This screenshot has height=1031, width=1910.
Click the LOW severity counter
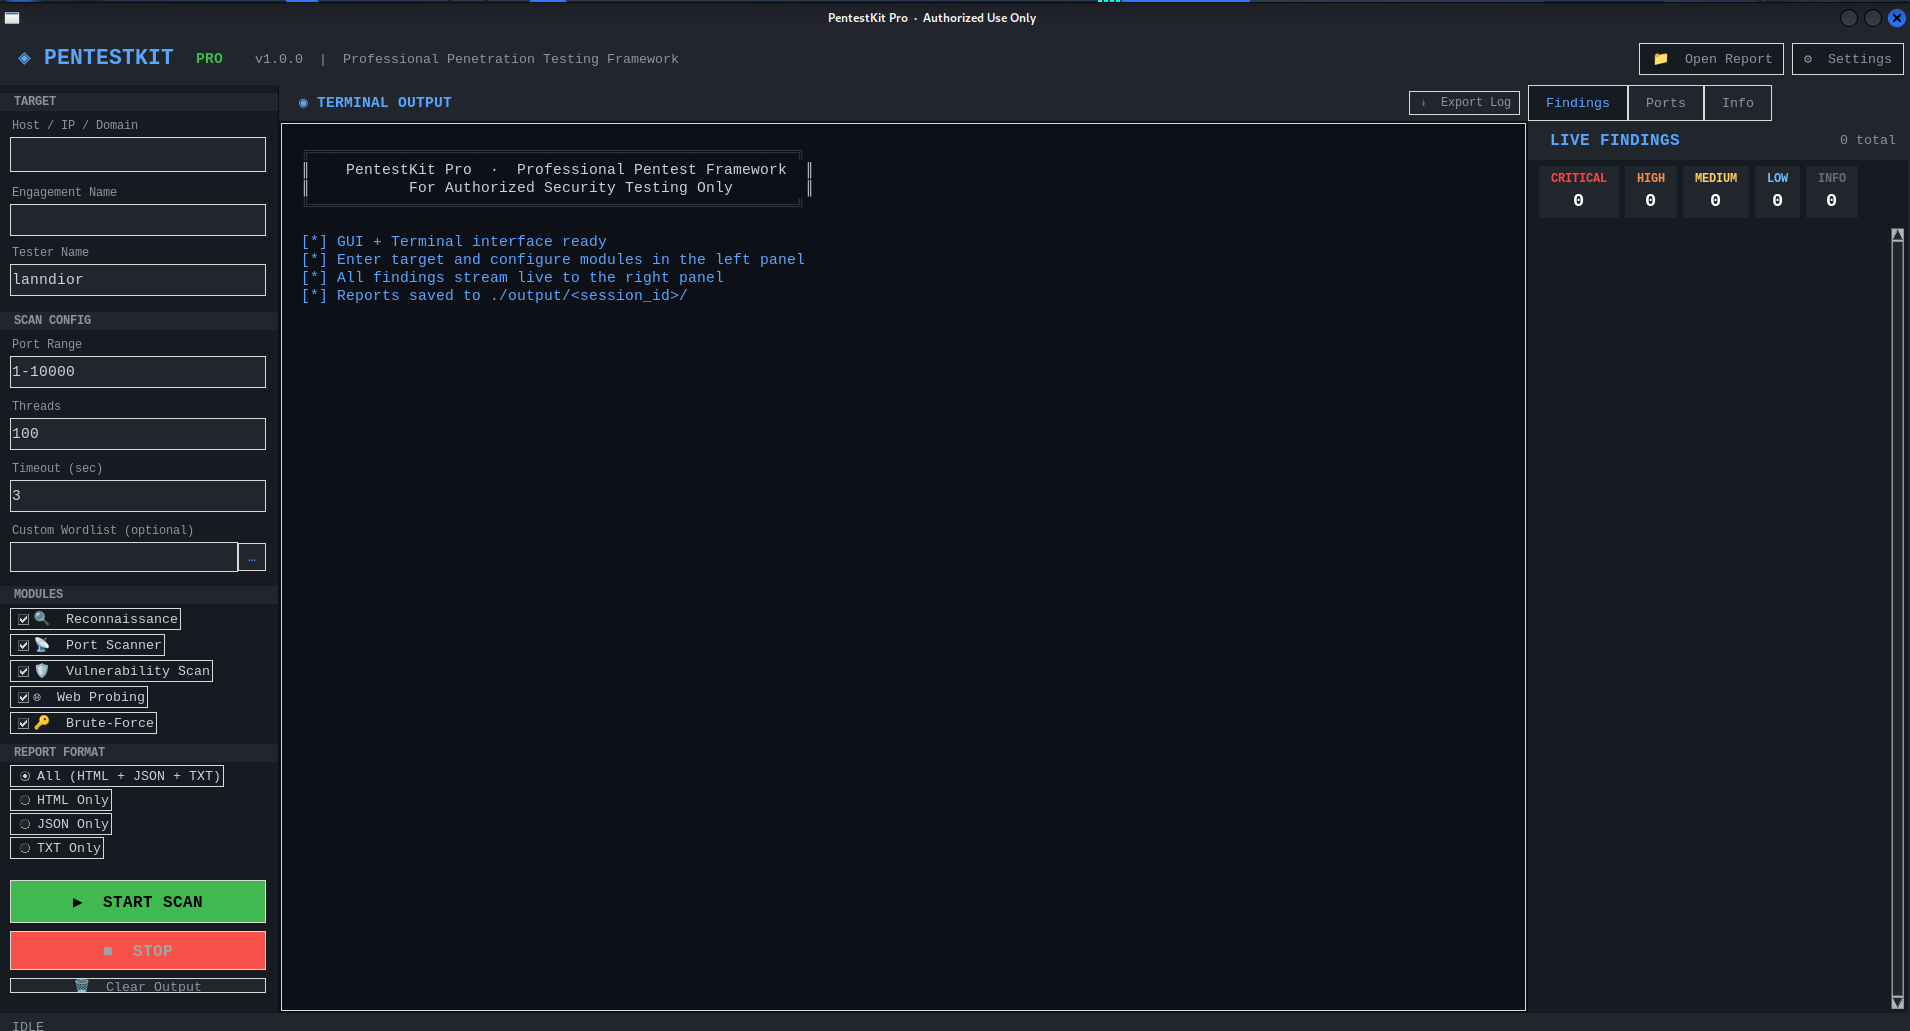pos(1777,191)
